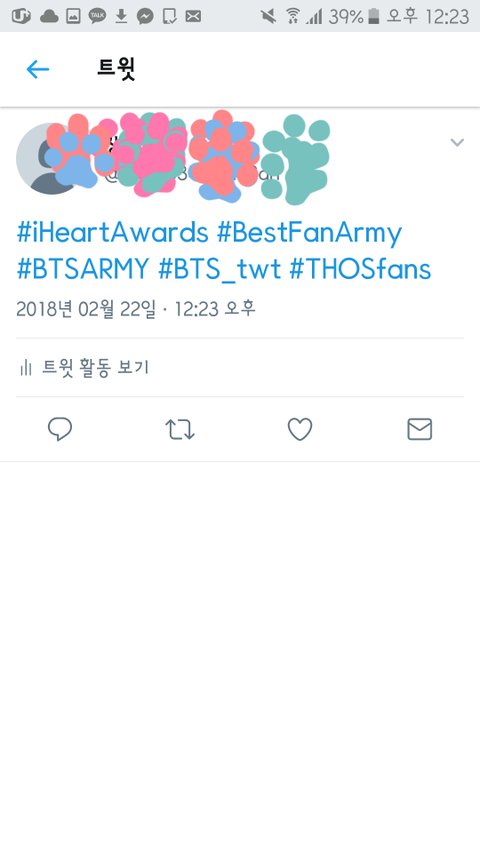
Task: Tap the KakaoTalk notification icon
Action: pyautogui.click(x=97, y=16)
